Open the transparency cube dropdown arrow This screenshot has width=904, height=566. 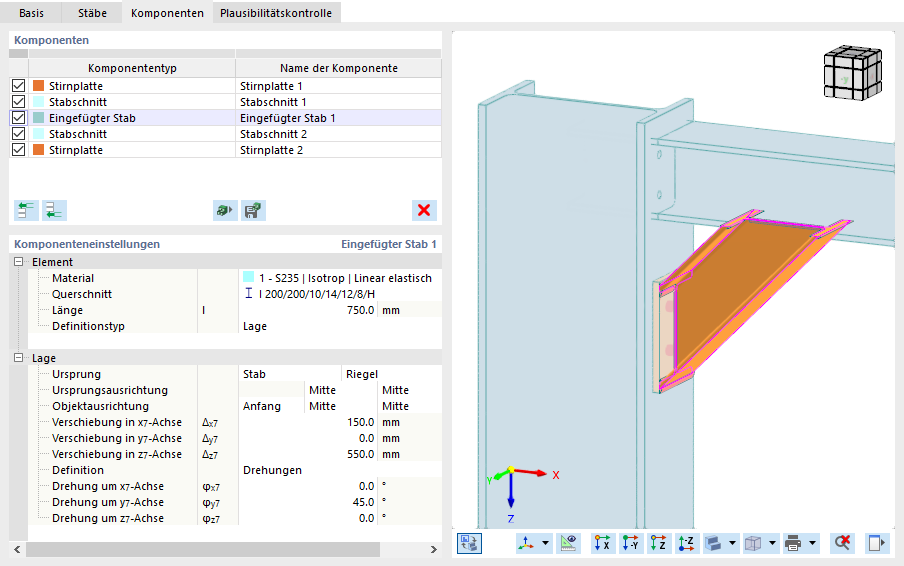coord(772,543)
